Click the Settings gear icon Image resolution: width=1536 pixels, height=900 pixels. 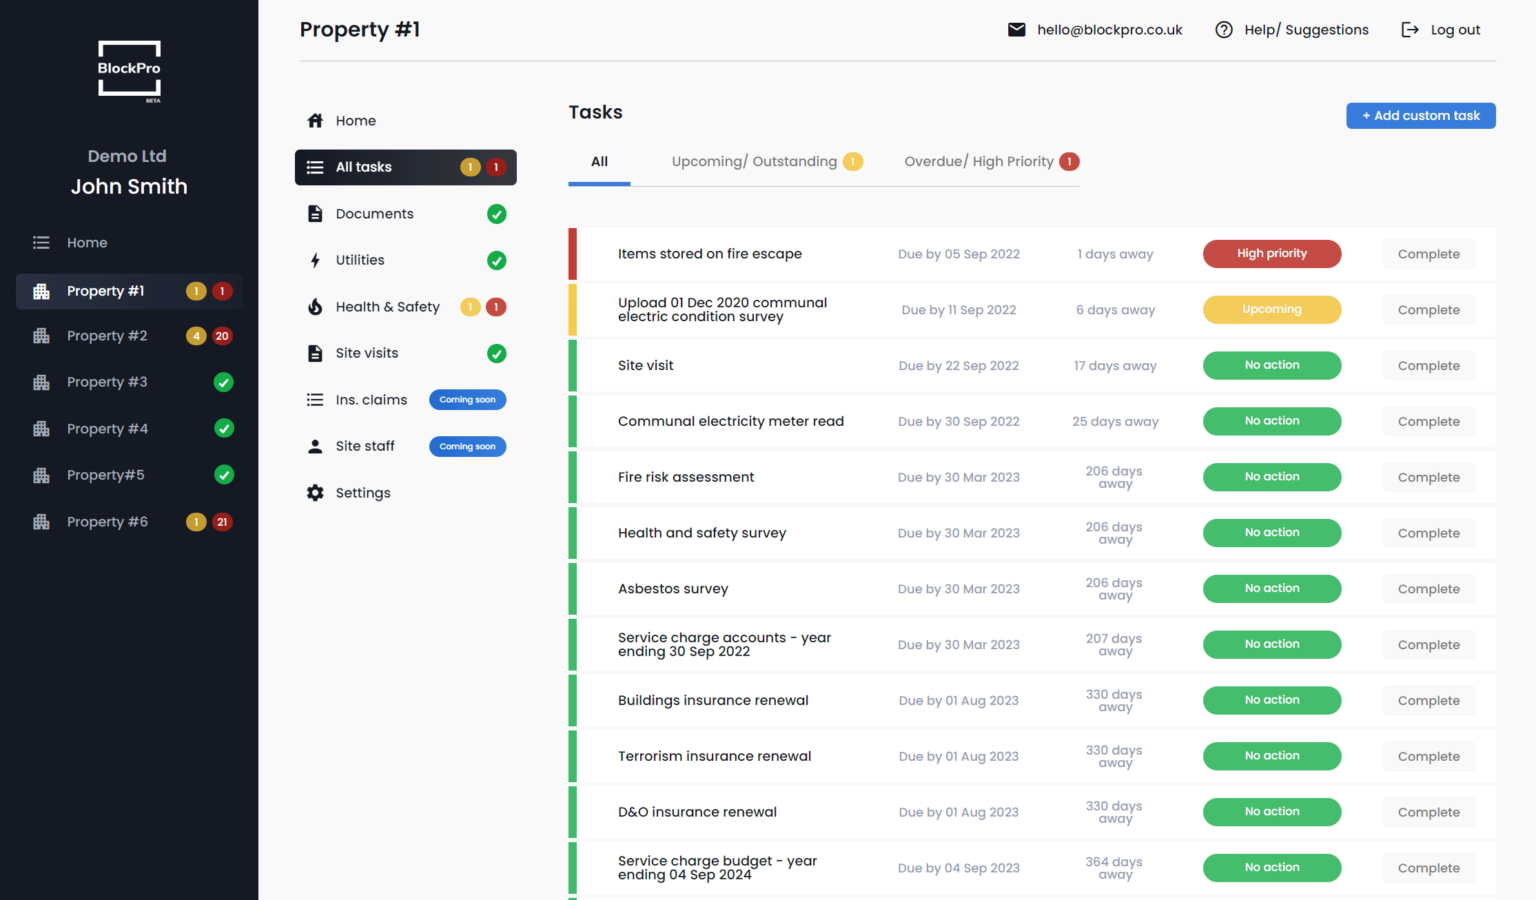314,492
